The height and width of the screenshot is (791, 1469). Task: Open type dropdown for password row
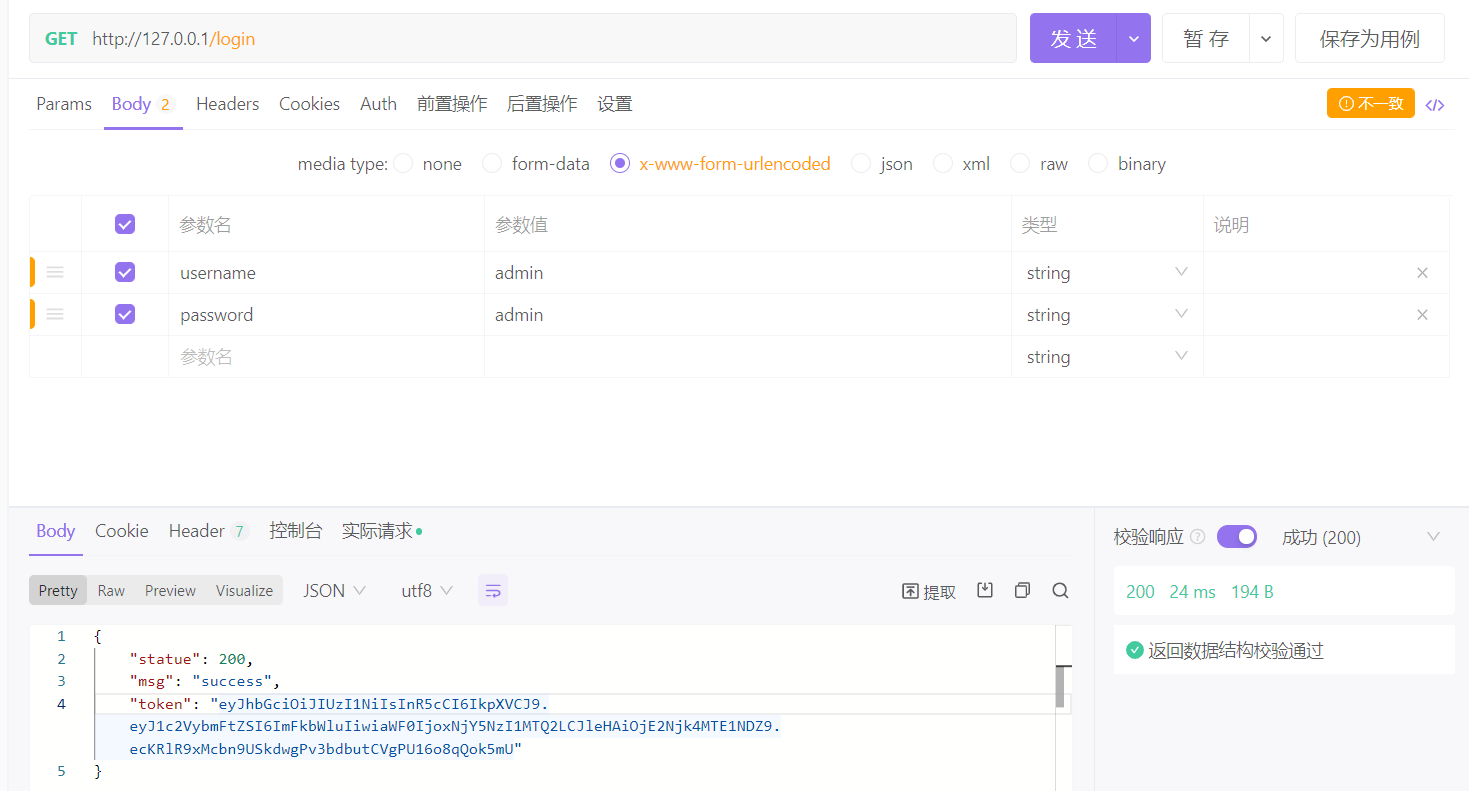(x=1107, y=315)
